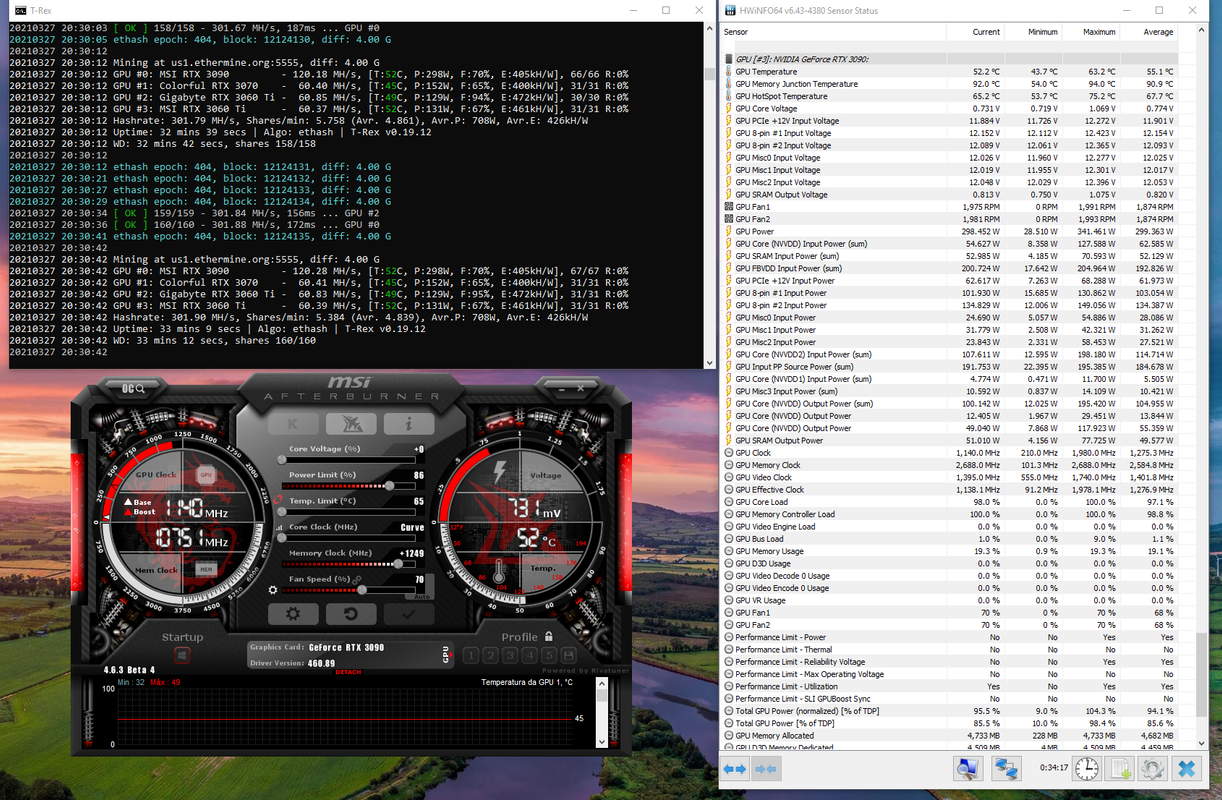Select profile slot 1 in Afterburner
This screenshot has width=1222, height=800.
pos(470,656)
